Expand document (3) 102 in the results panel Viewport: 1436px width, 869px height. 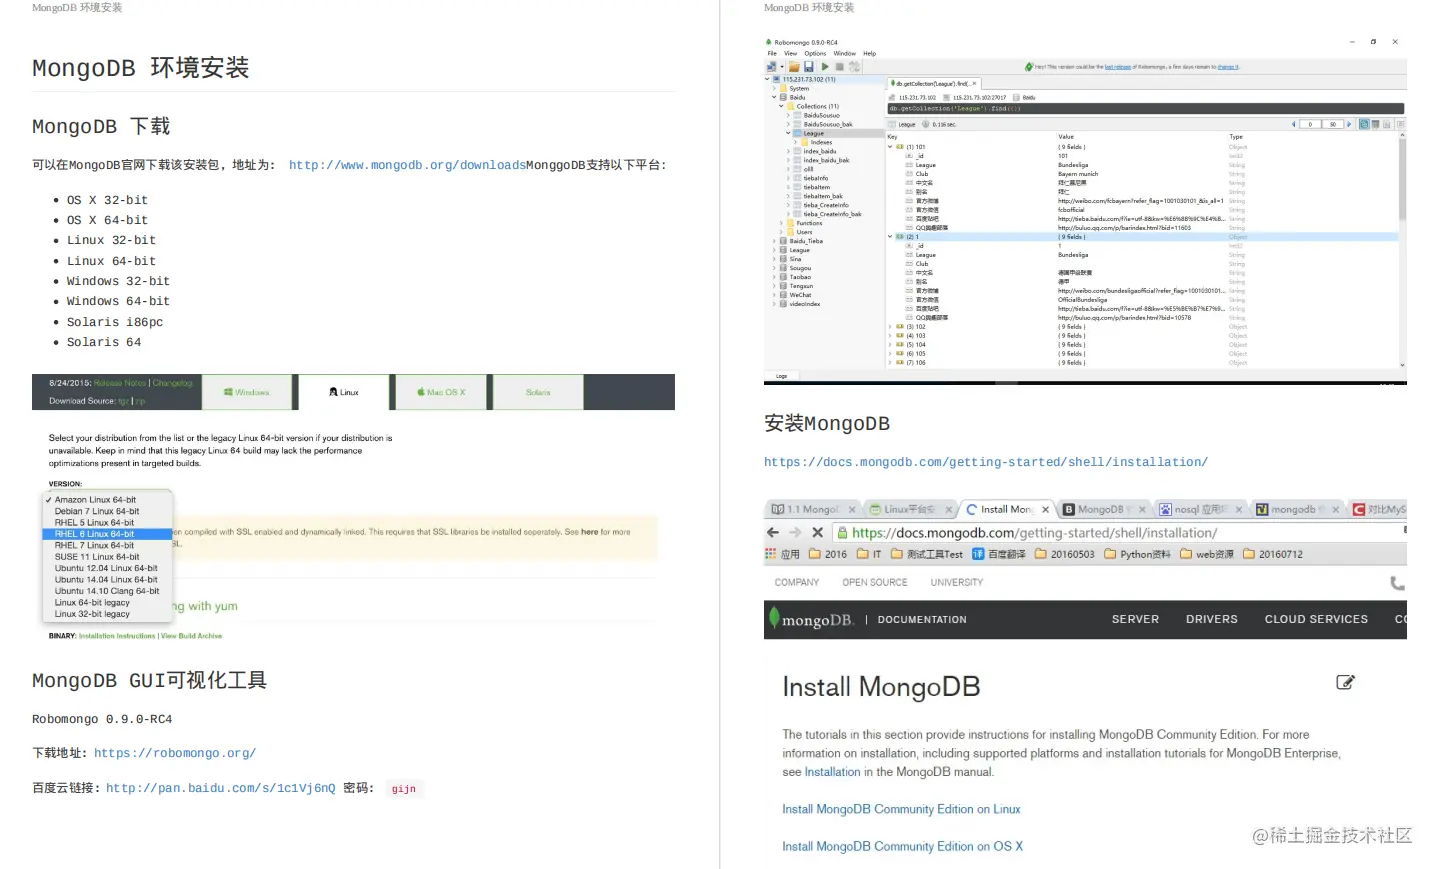click(889, 327)
